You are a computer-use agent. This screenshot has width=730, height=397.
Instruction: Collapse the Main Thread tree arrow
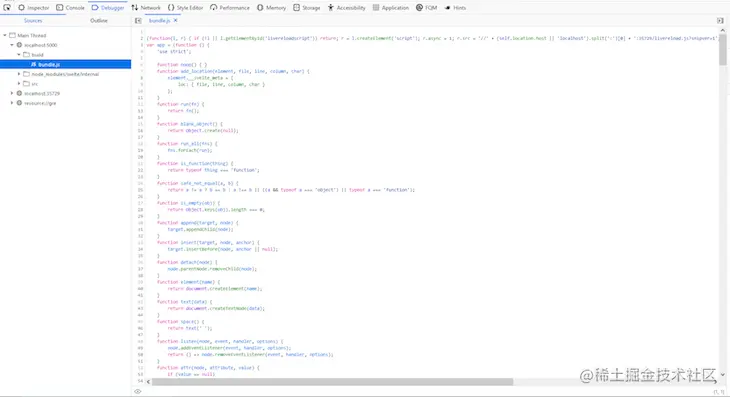[x=5, y=35]
